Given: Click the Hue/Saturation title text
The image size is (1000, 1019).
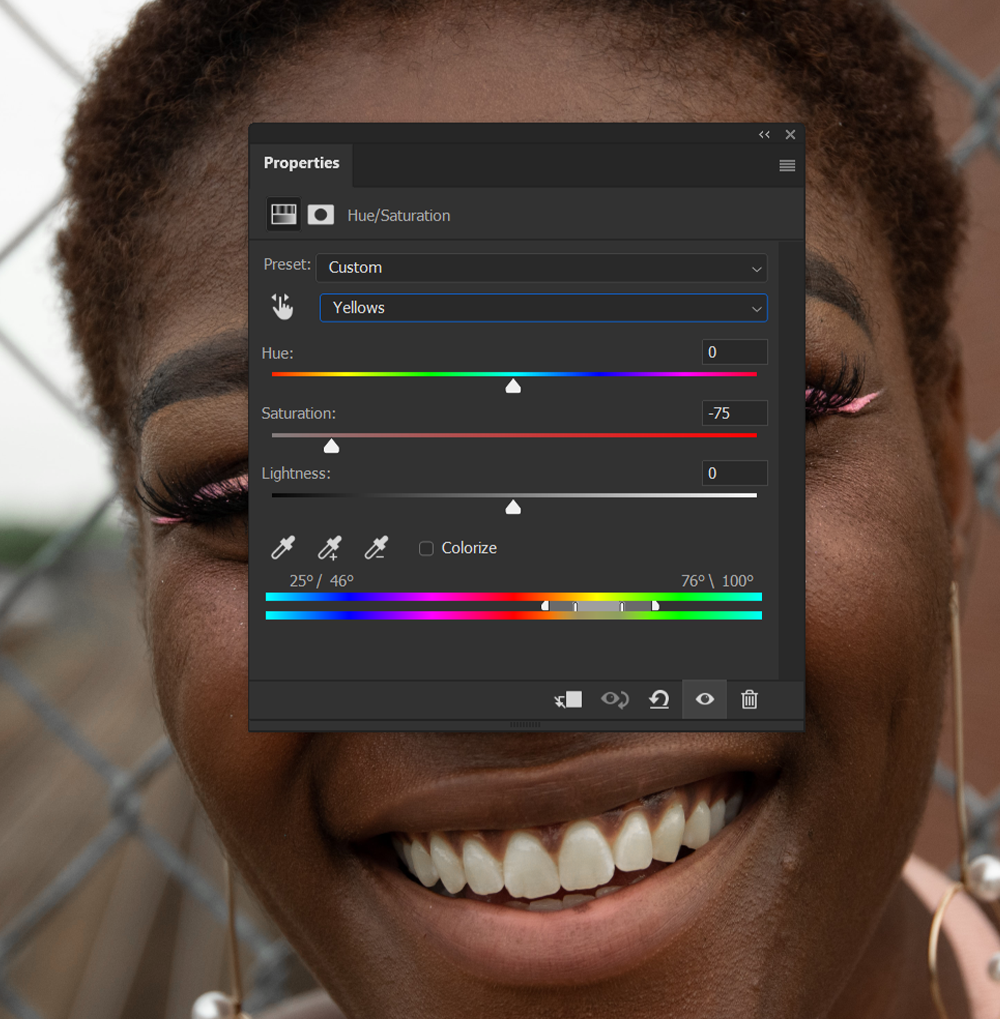Looking at the screenshot, I should pyautogui.click(x=399, y=216).
